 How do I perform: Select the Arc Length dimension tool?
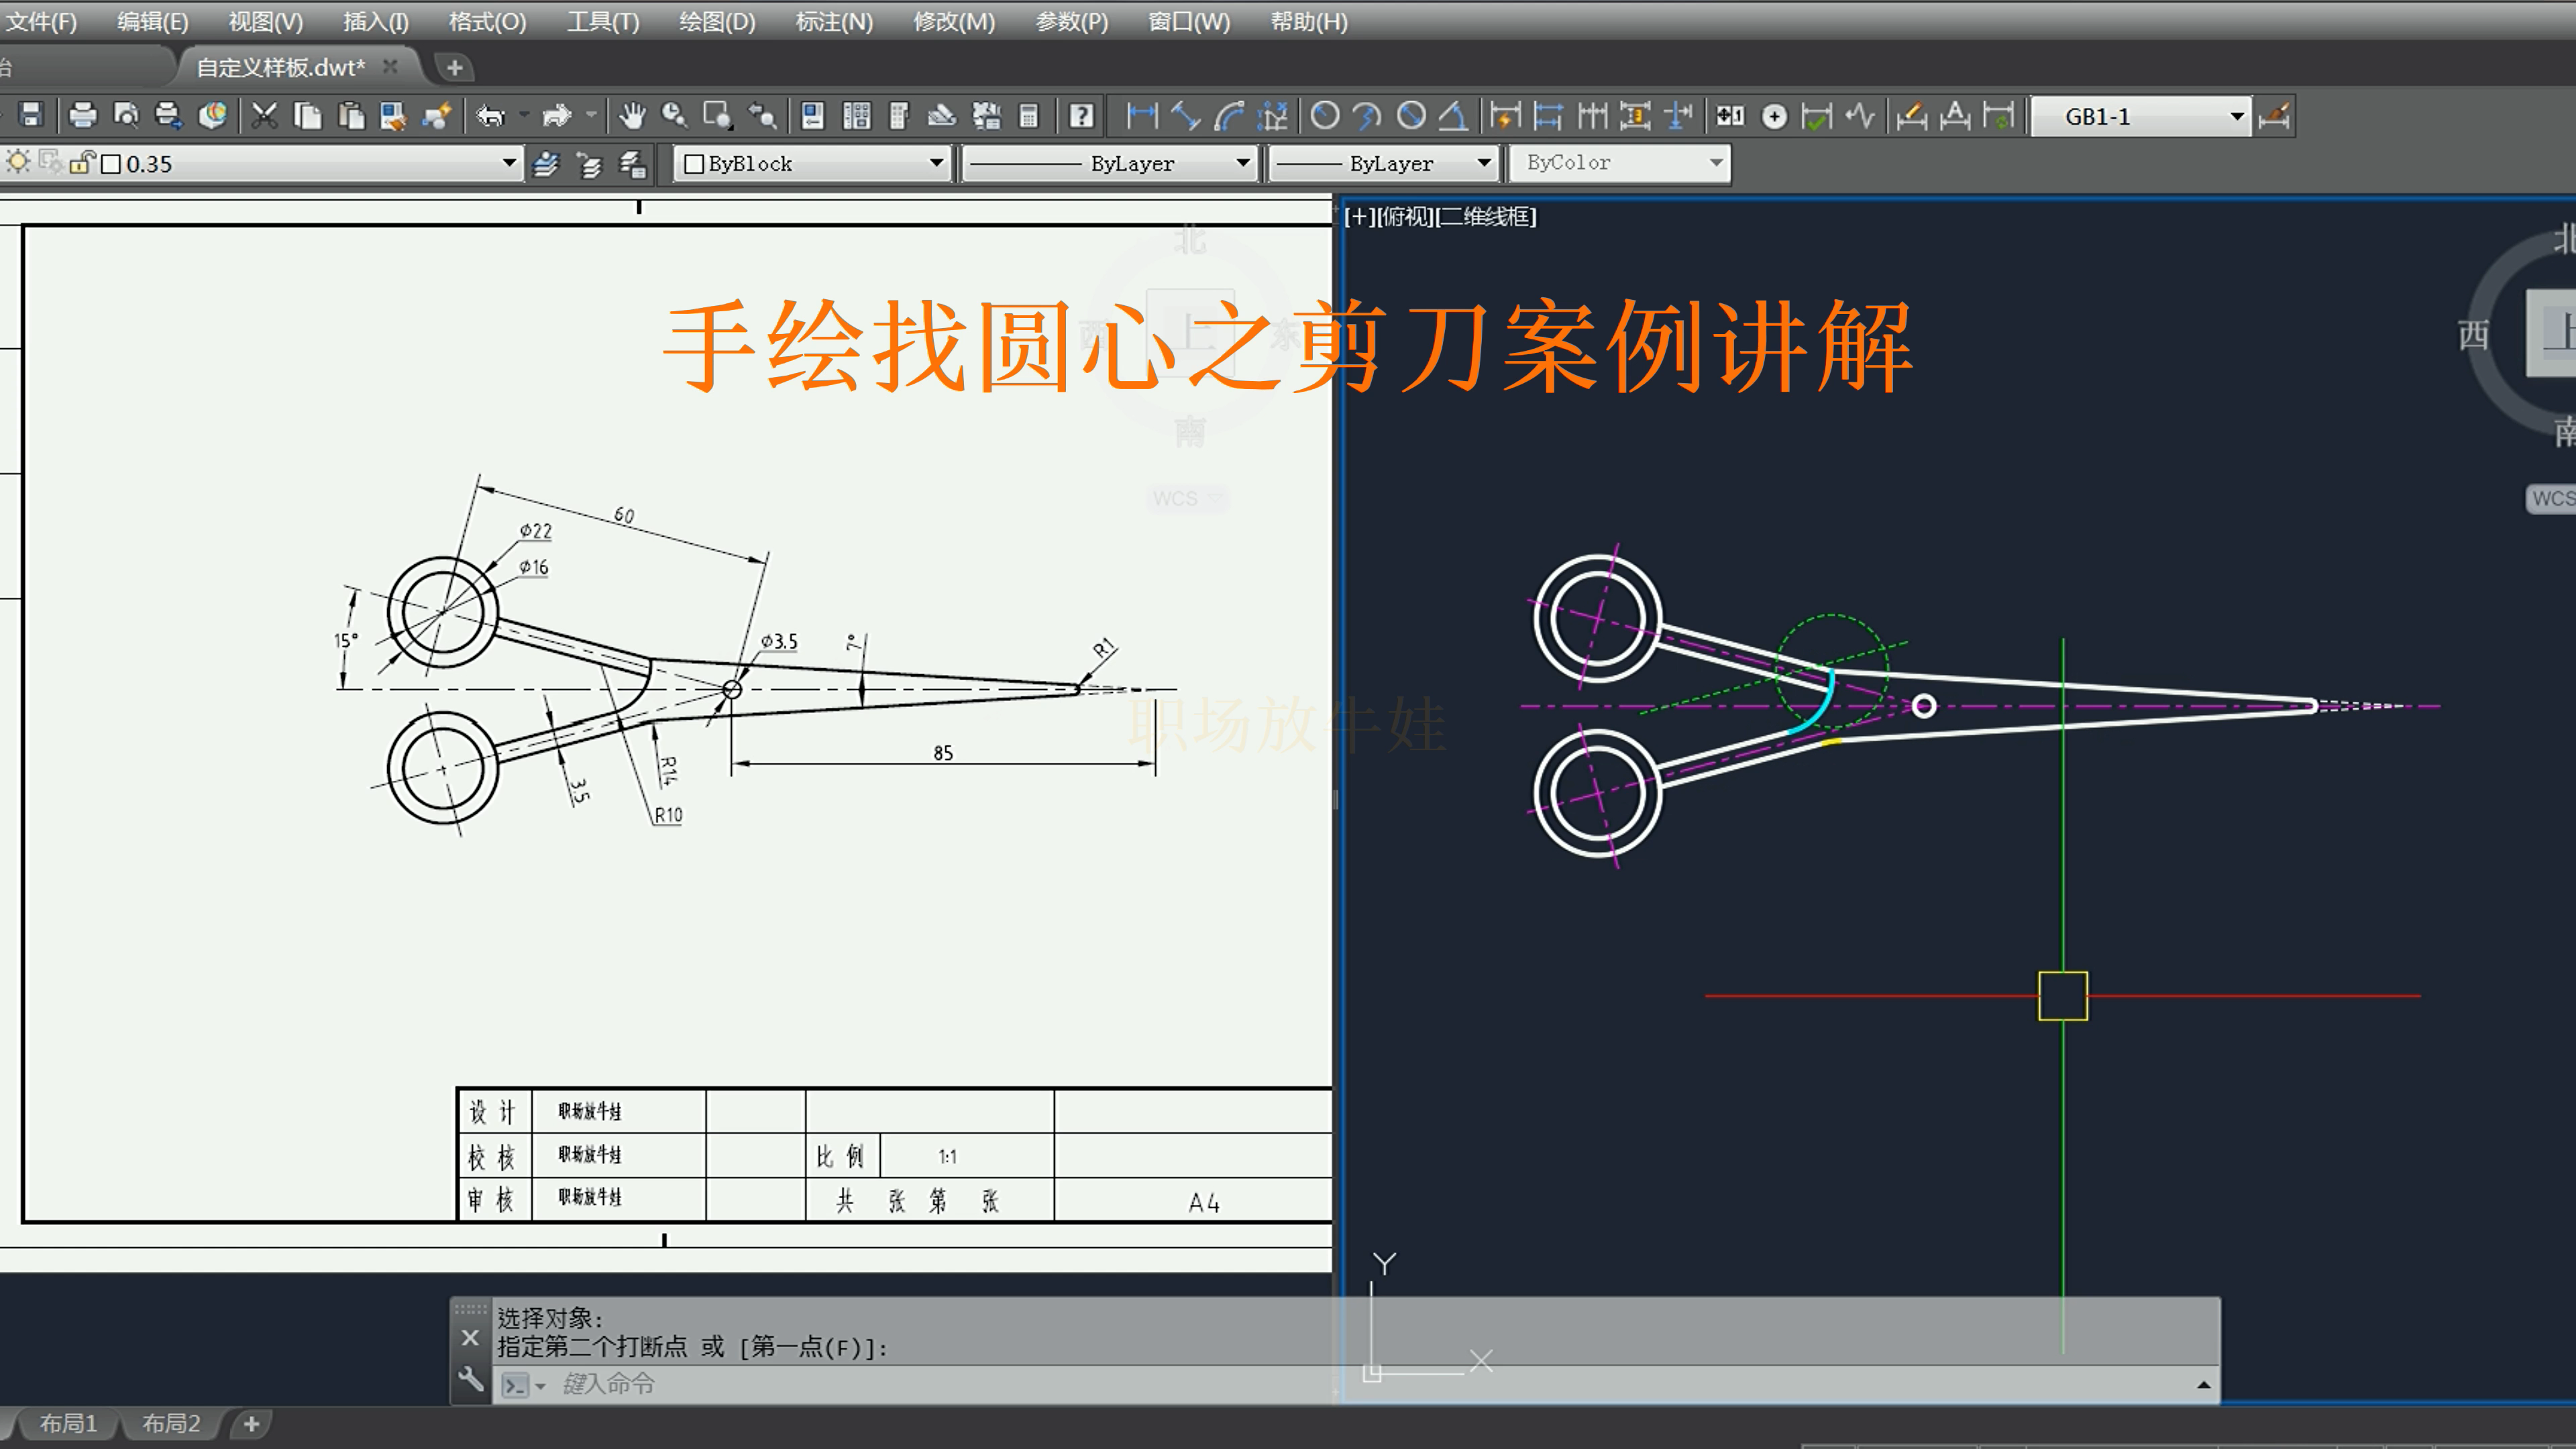coord(1229,116)
